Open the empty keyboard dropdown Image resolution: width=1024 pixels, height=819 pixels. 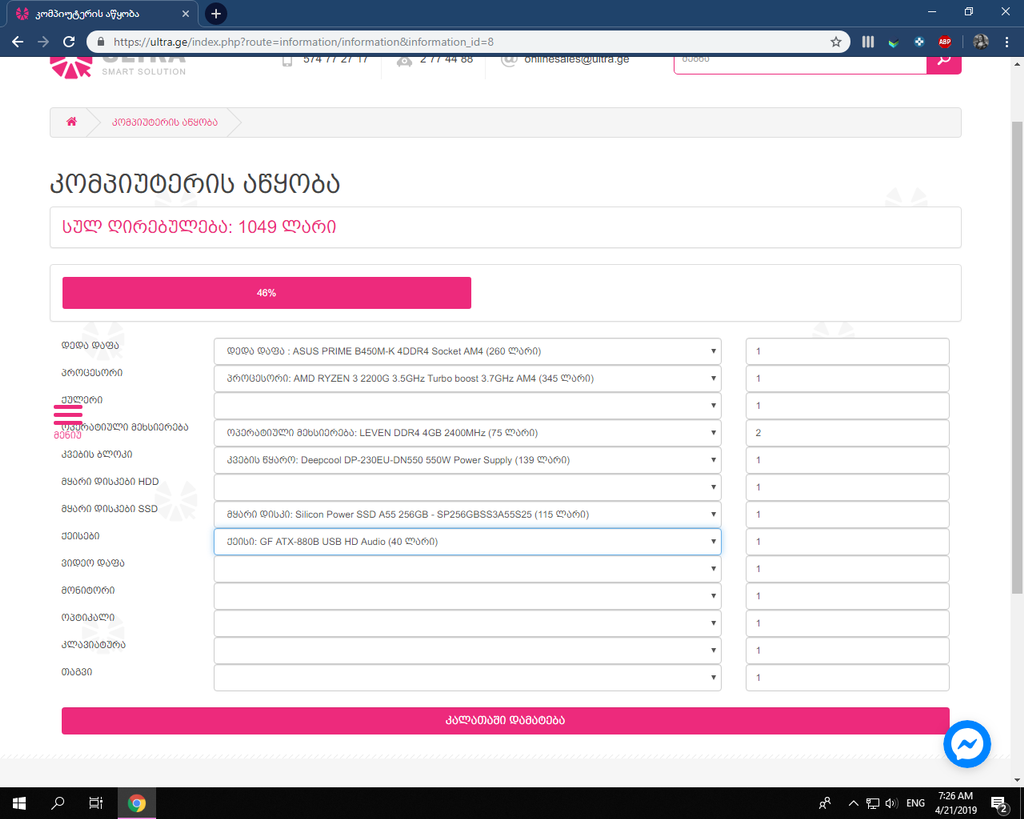click(x=468, y=650)
